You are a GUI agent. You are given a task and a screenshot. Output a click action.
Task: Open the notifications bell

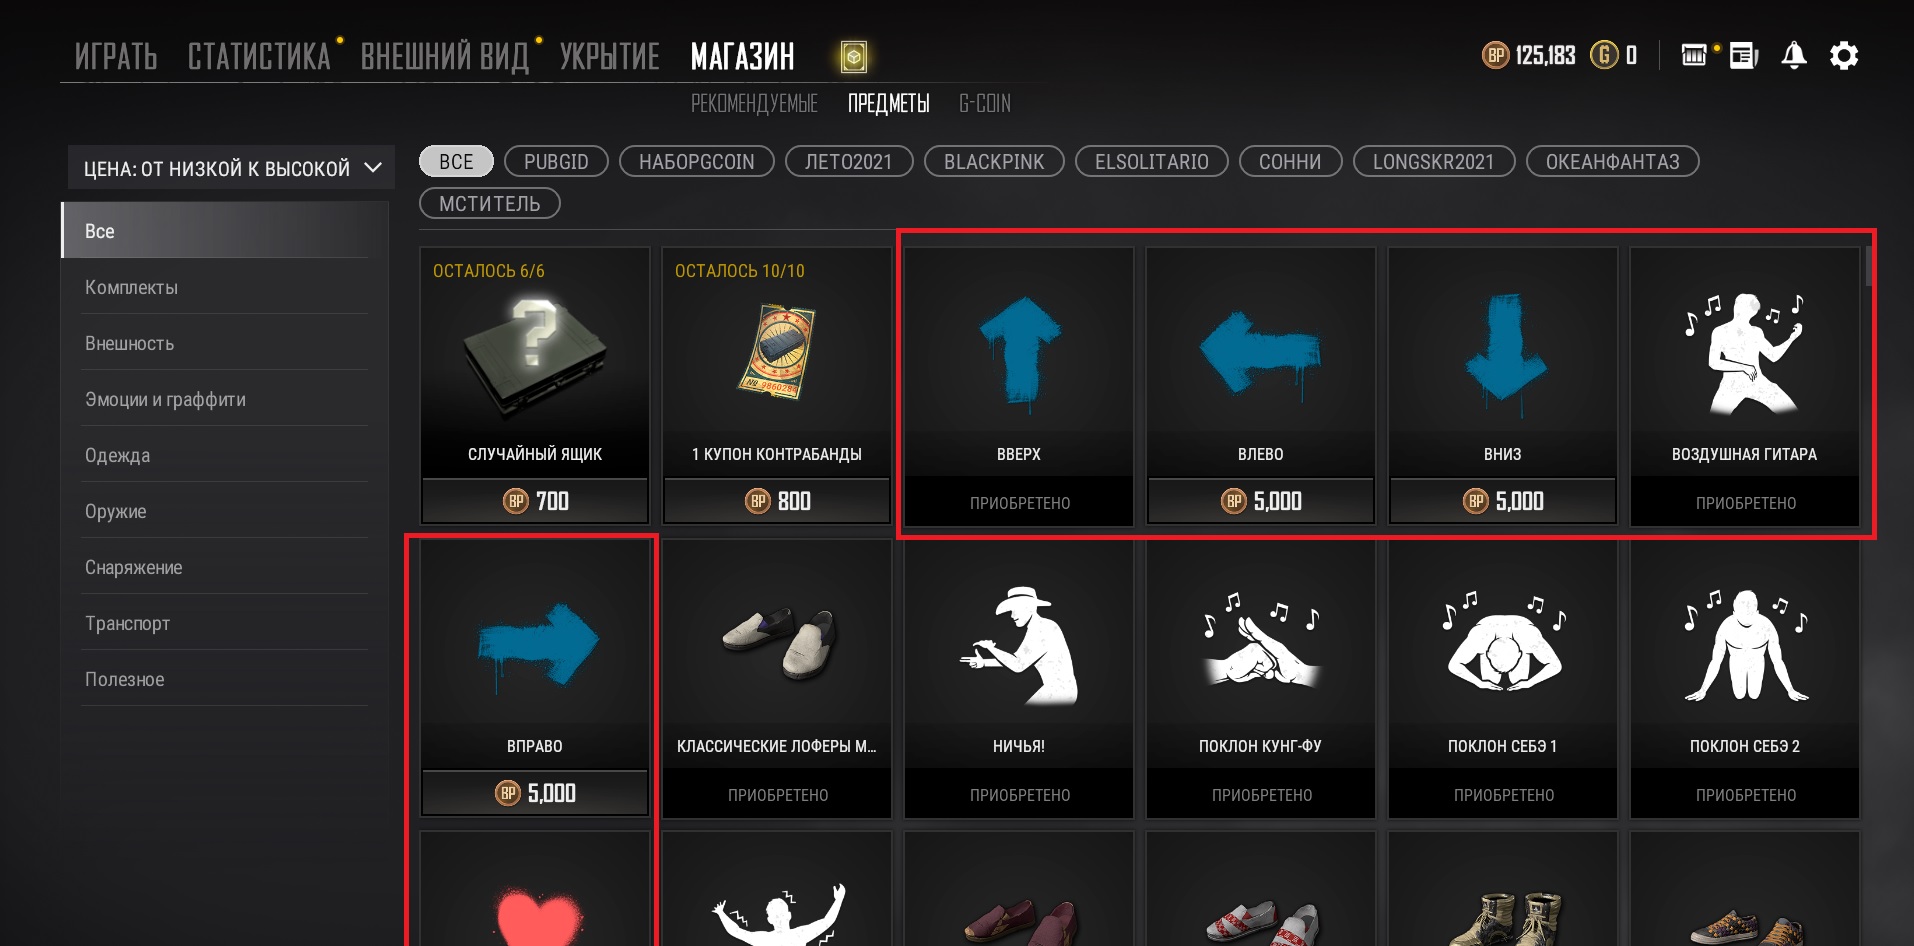(1794, 56)
